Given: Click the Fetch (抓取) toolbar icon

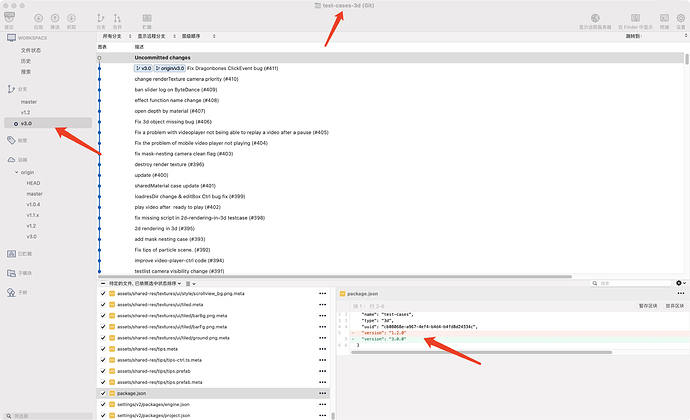Looking at the screenshot, I should point(71,18).
